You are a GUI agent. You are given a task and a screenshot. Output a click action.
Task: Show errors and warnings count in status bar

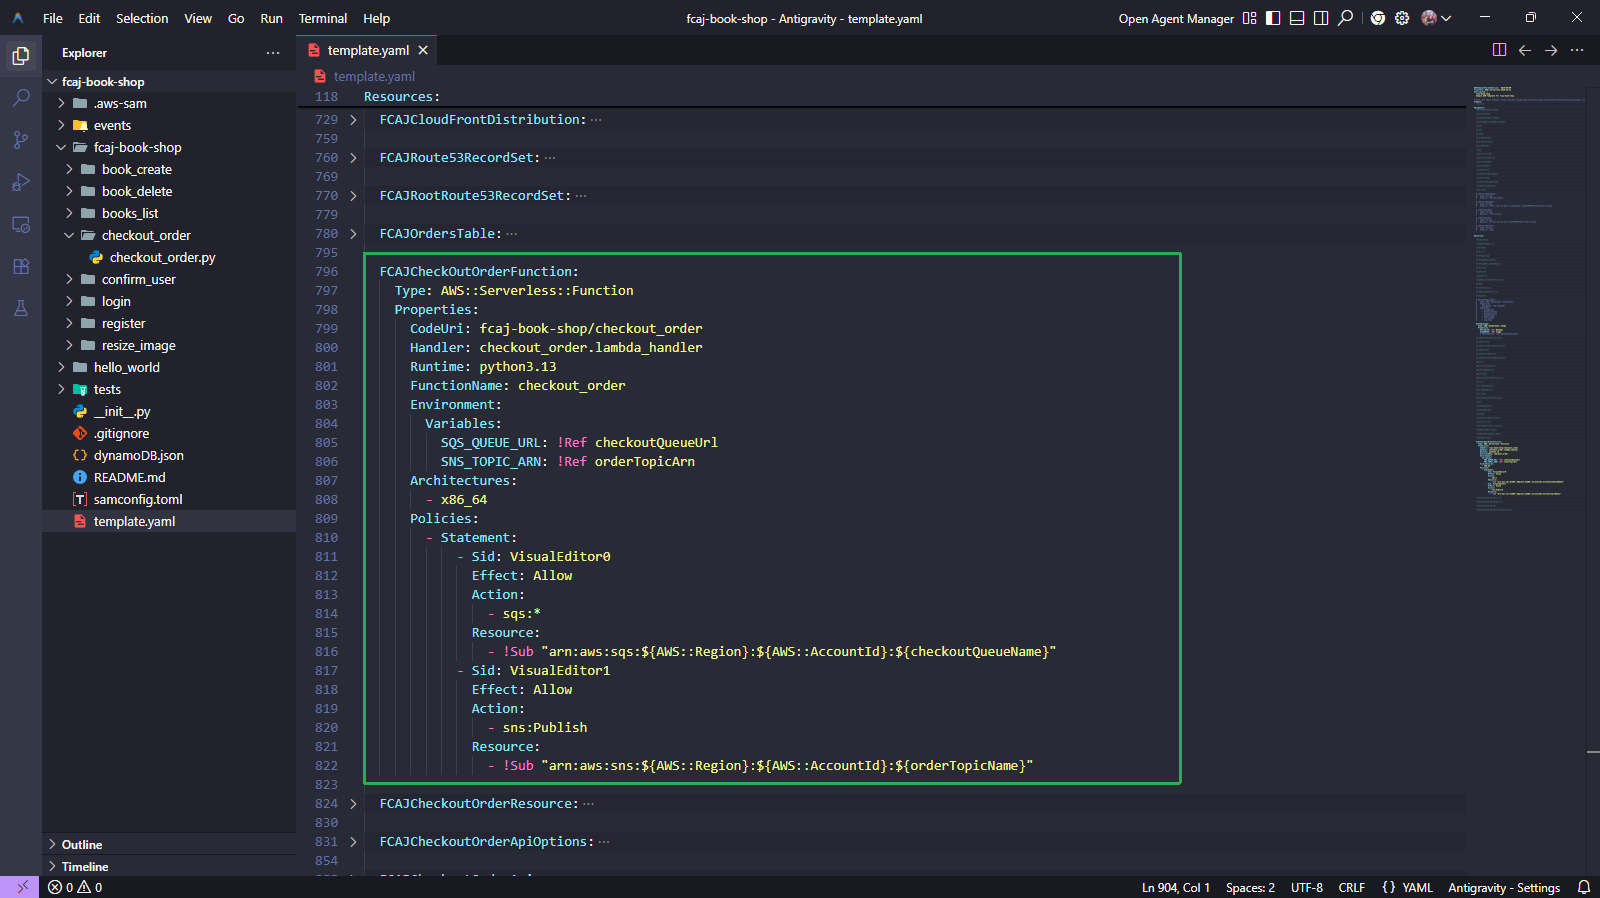tap(75, 887)
